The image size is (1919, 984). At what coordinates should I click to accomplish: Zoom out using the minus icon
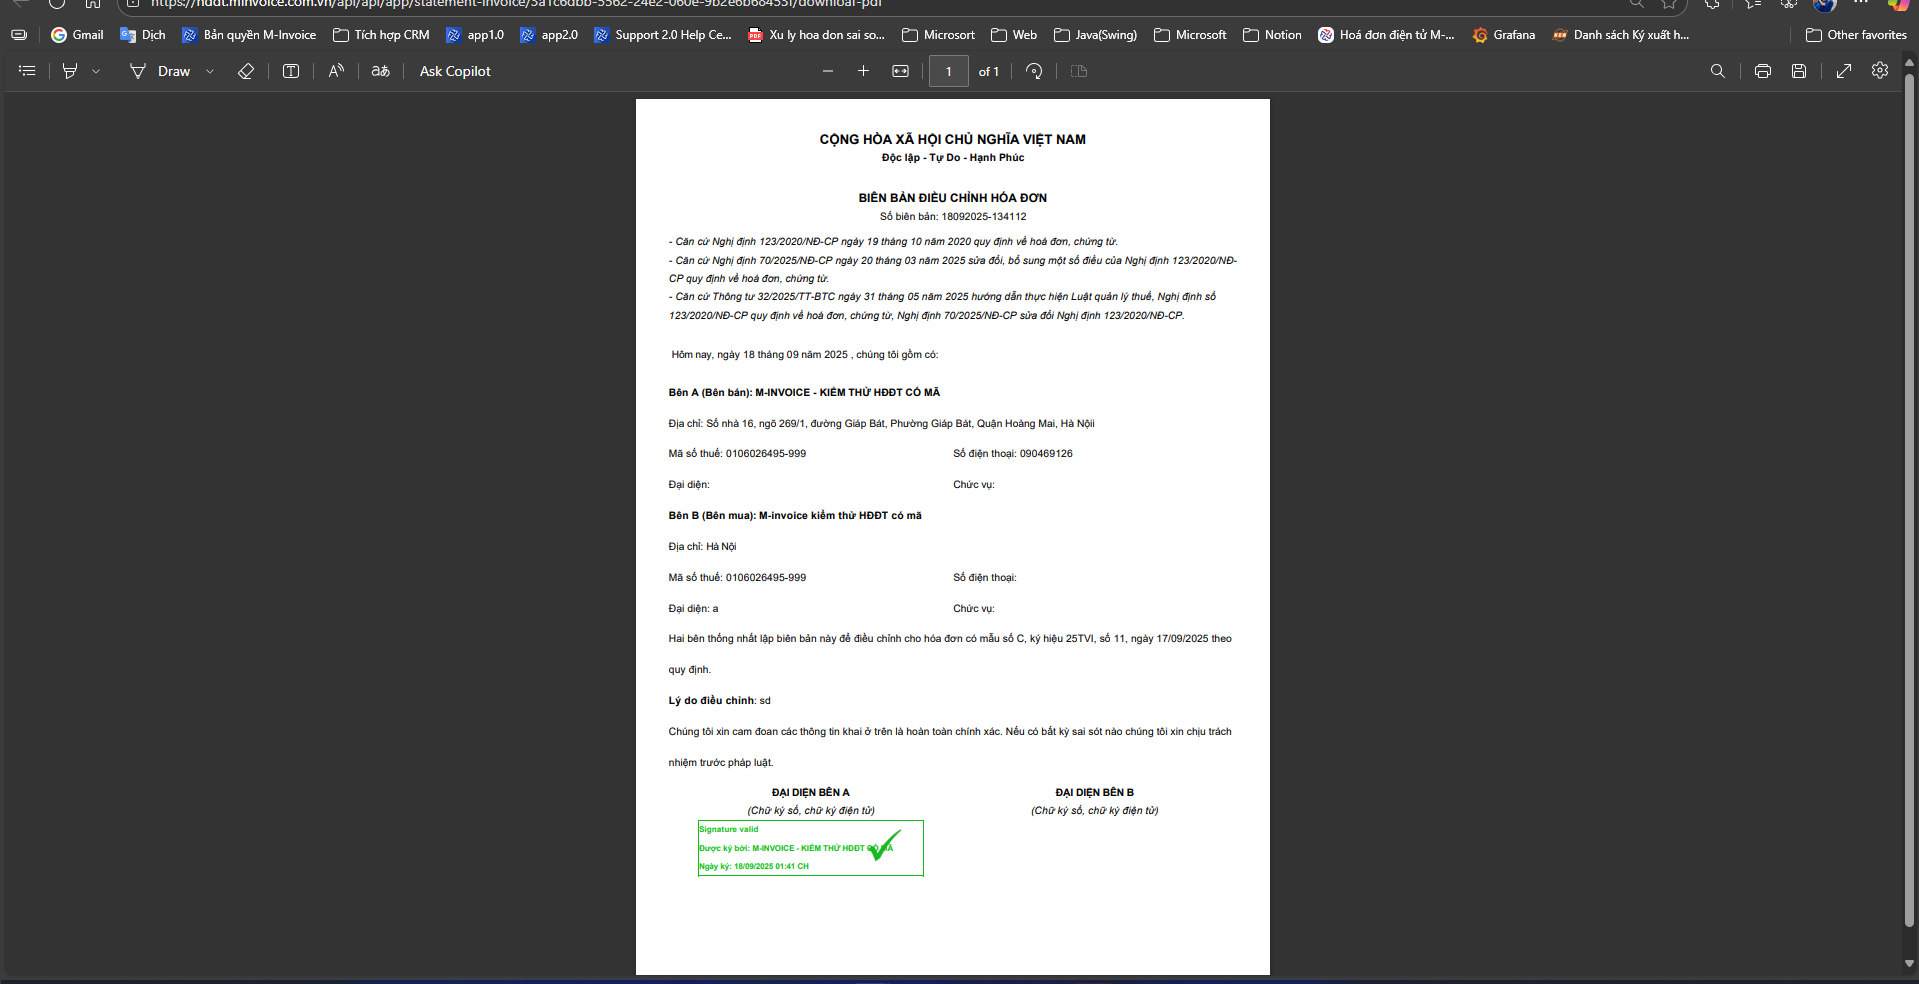tap(828, 71)
